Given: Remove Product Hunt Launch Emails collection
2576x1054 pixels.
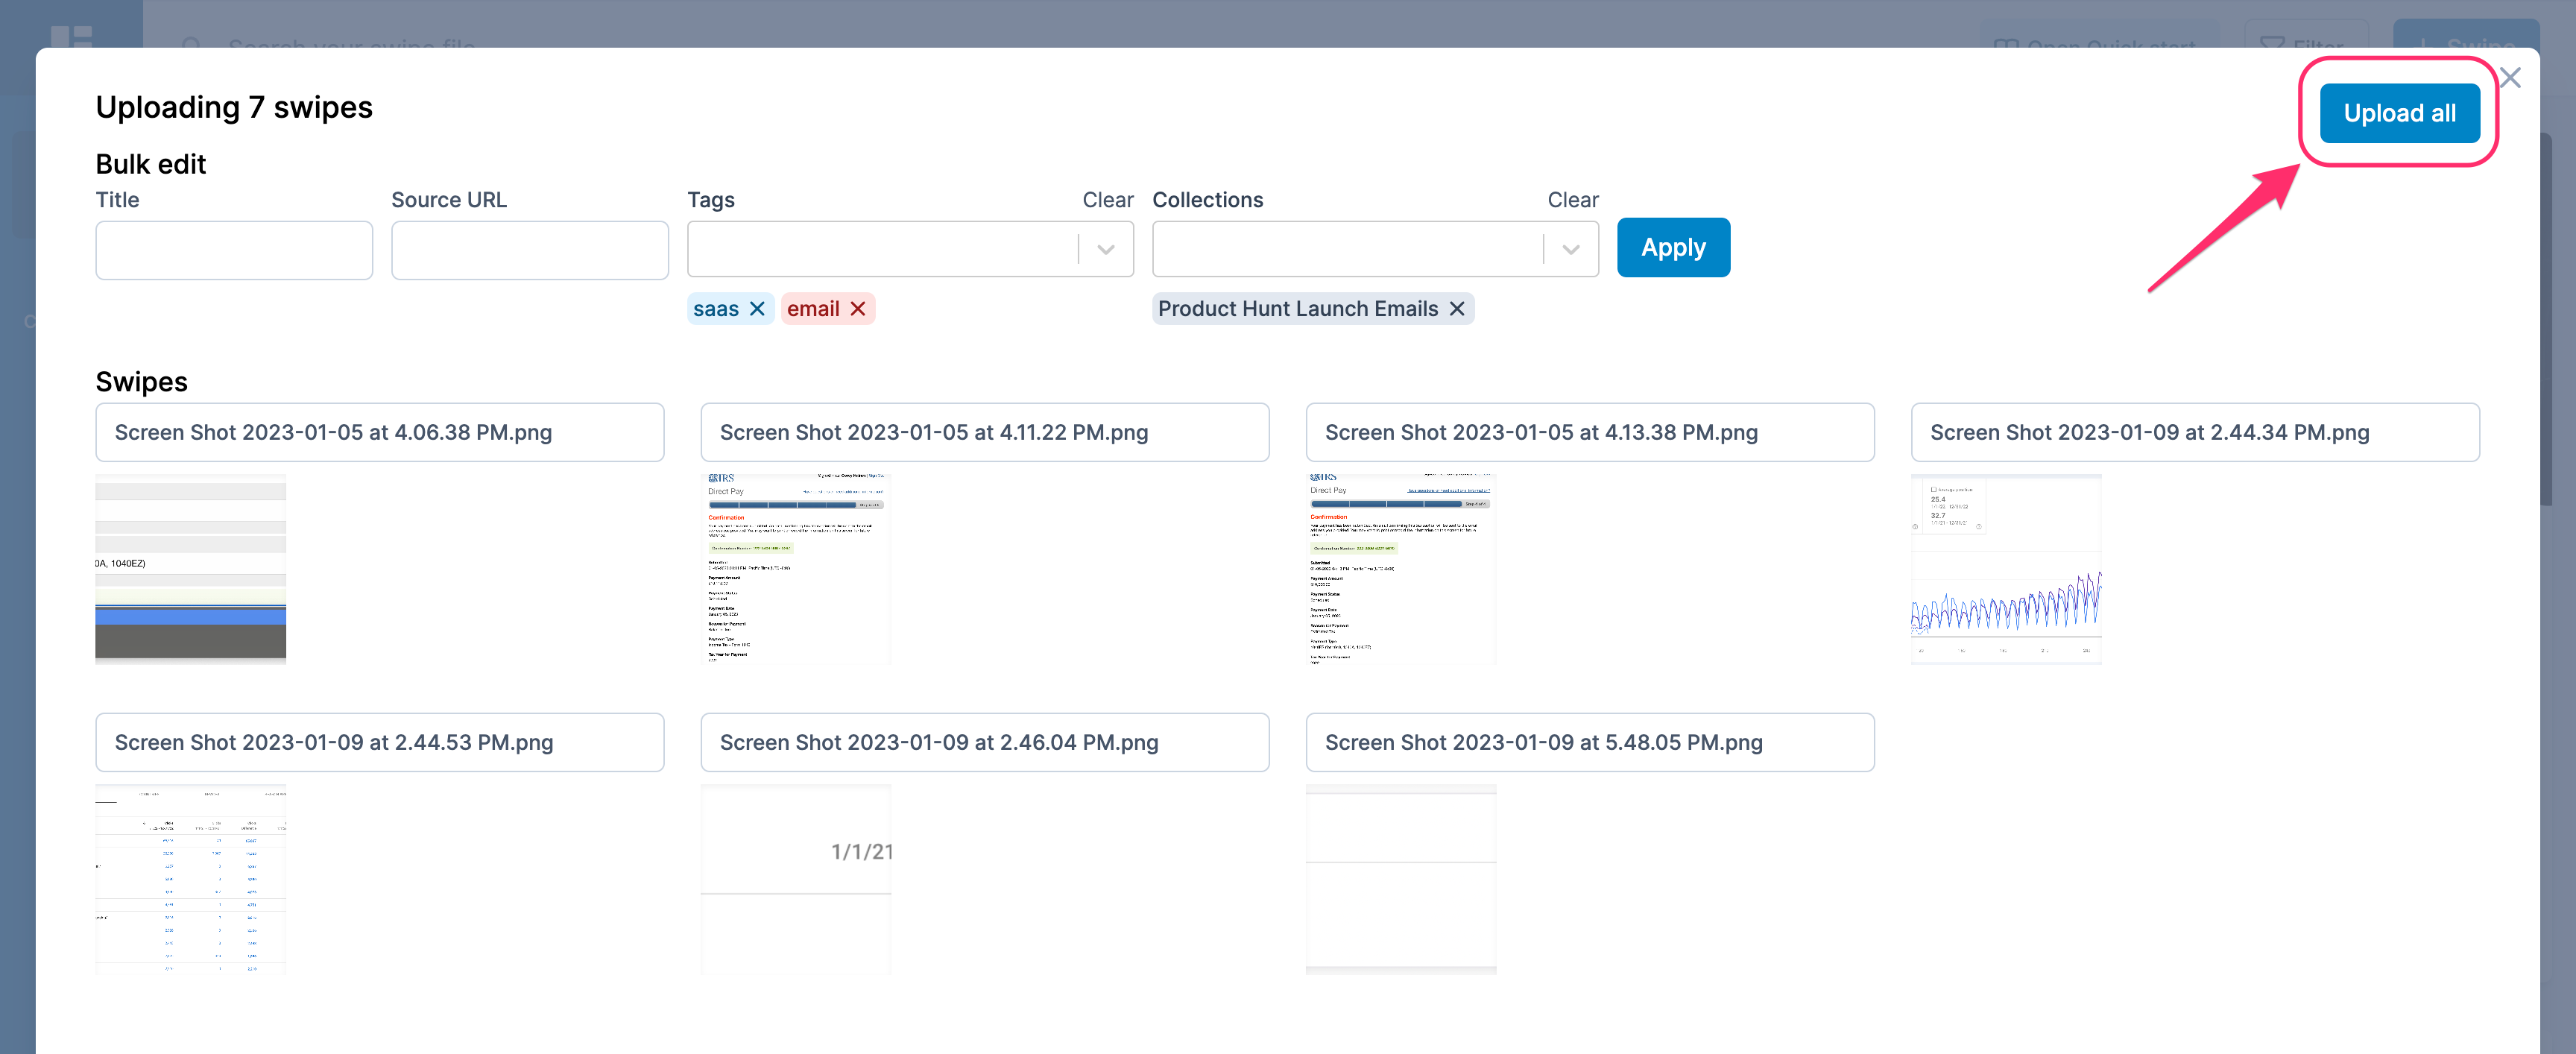Looking at the screenshot, I should [x=1457, y=309].
